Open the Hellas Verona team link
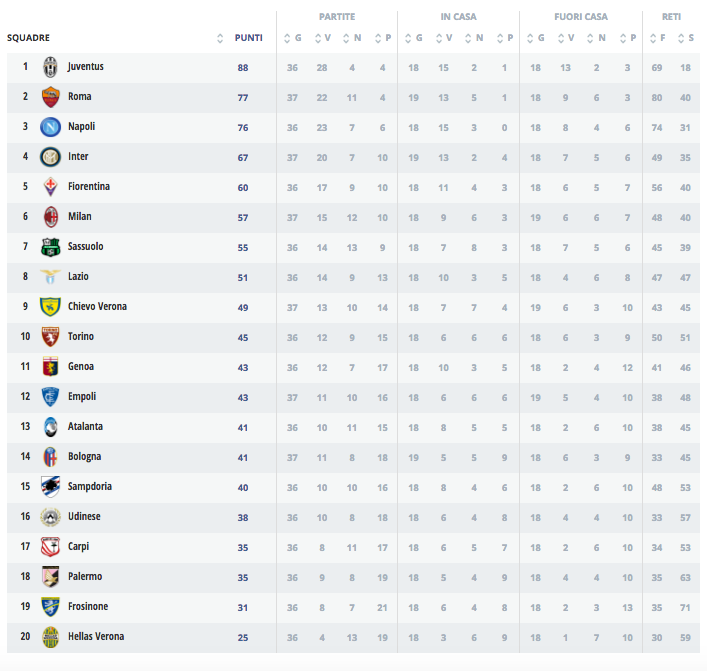The width and height of the screenshot is (707, 671). tap(96, 637)
